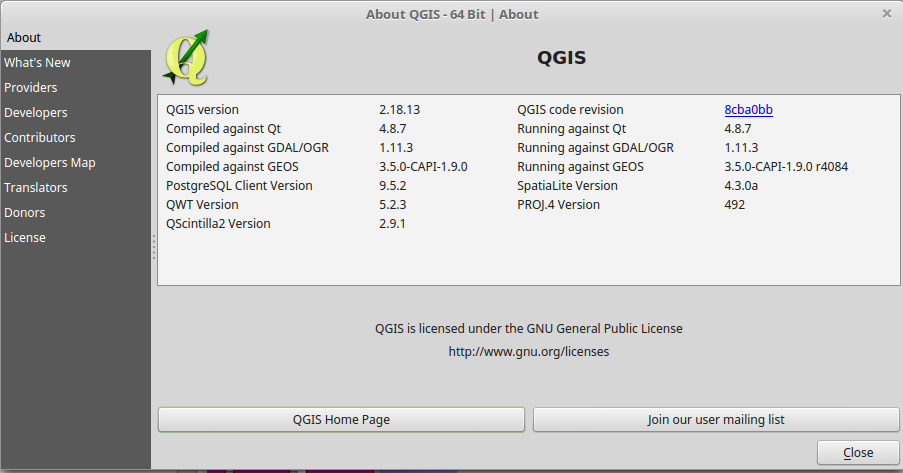Select the QGIS version value 2.18.13
Viewport: 903px width, 473px height.
click(399, 109)
